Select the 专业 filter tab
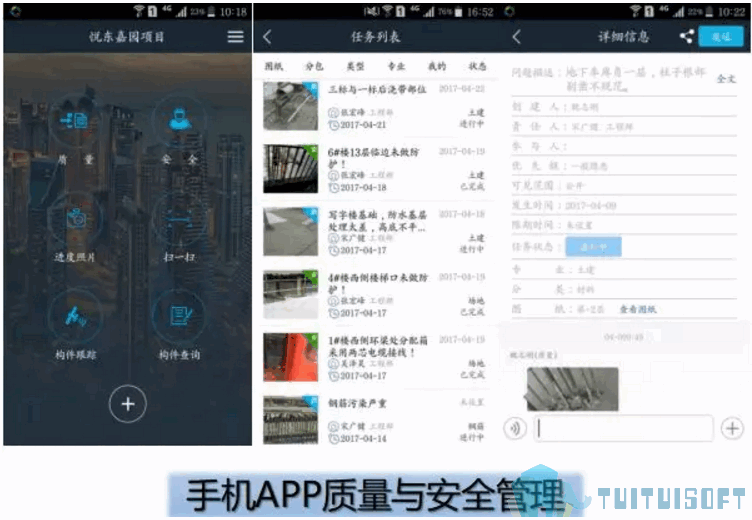752x520 pixels. 396,66
